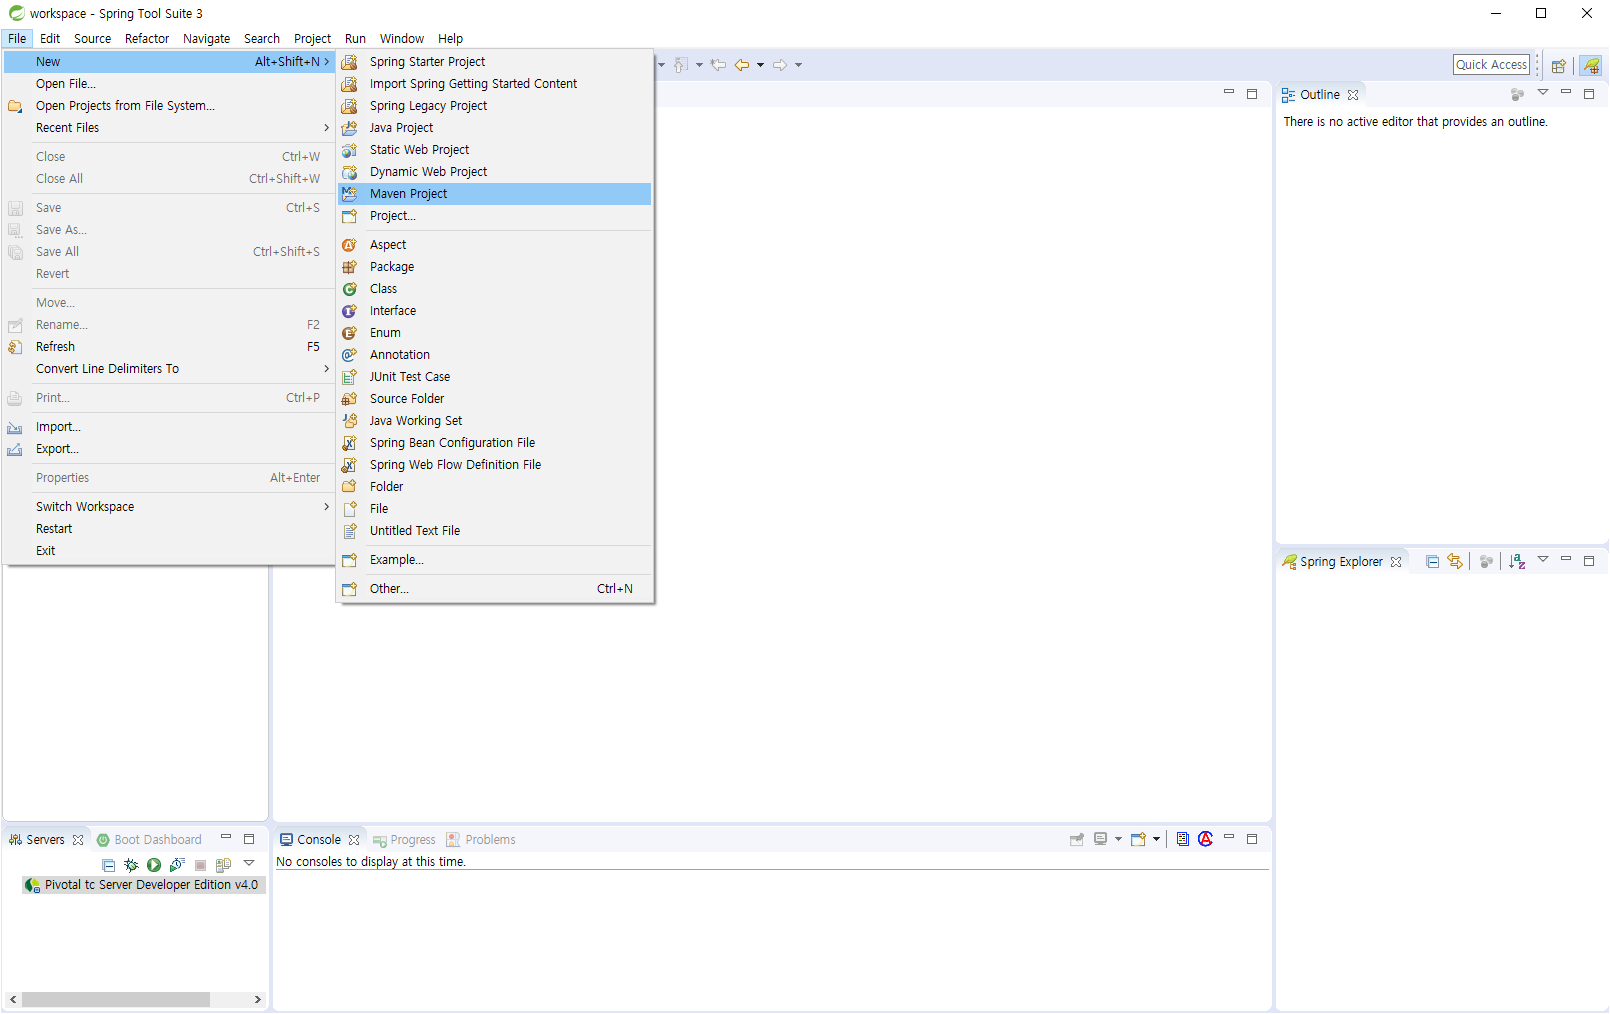The image size is (1610, 1014).
Task: Collapse all in Spring Explorer
Action: 1432,562
